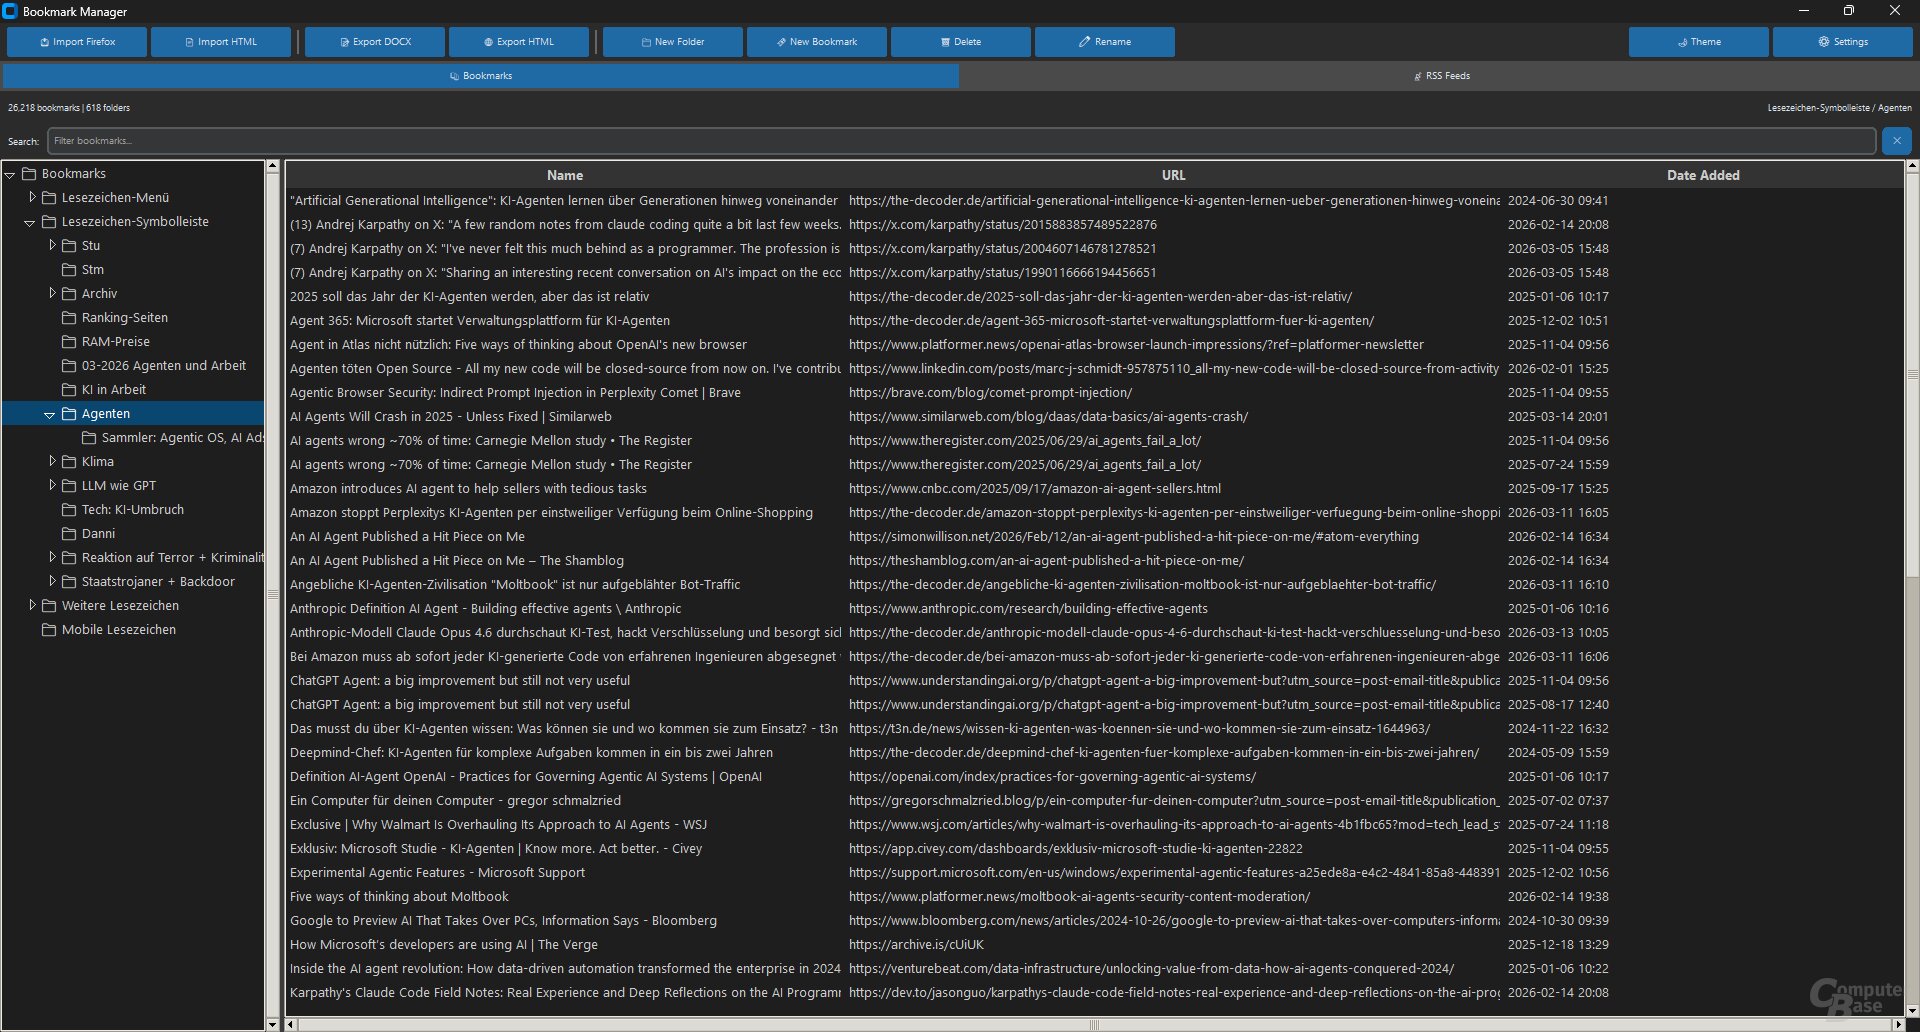
Task: Click the New Bookmark button
Action: click(x=816, y=42)
